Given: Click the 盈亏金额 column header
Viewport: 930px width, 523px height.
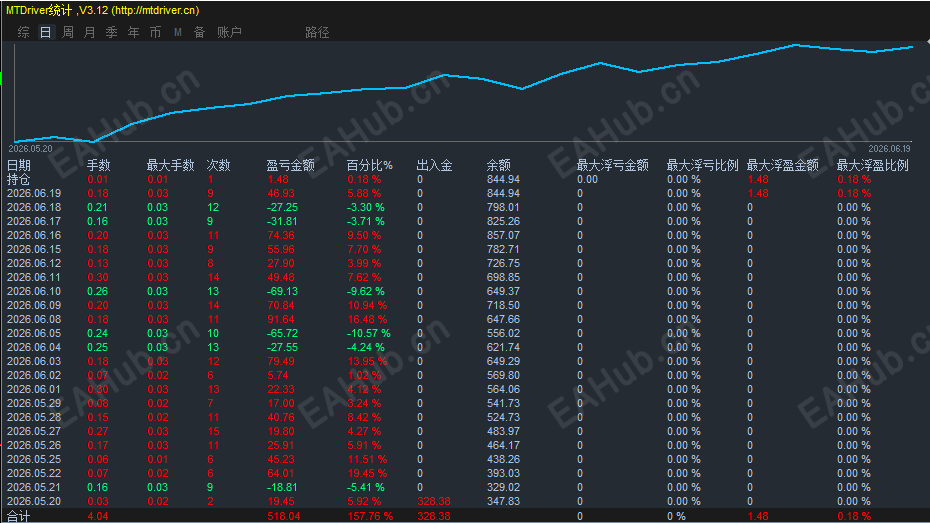Looking at the screenshot, I should pyautogui.click(x=290, y=165).
